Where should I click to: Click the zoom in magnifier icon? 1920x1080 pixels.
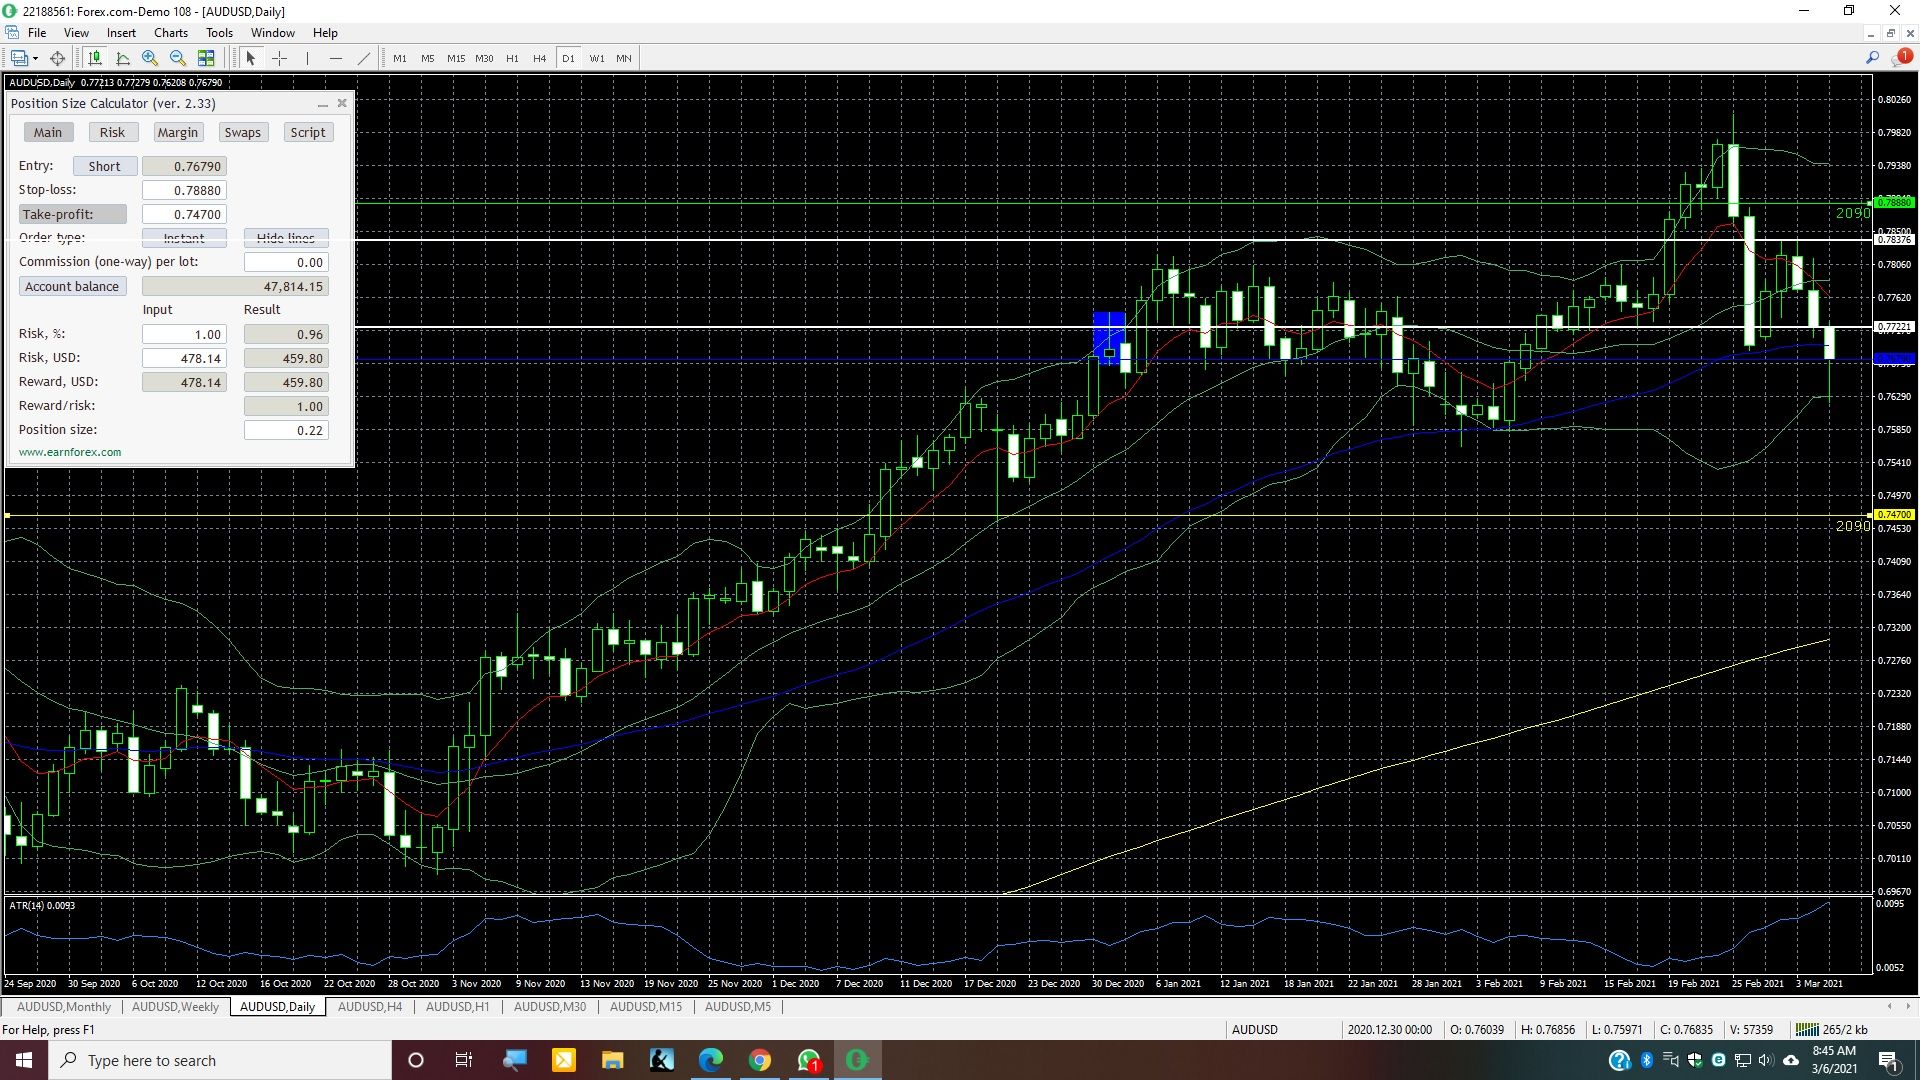coord(150,58)
